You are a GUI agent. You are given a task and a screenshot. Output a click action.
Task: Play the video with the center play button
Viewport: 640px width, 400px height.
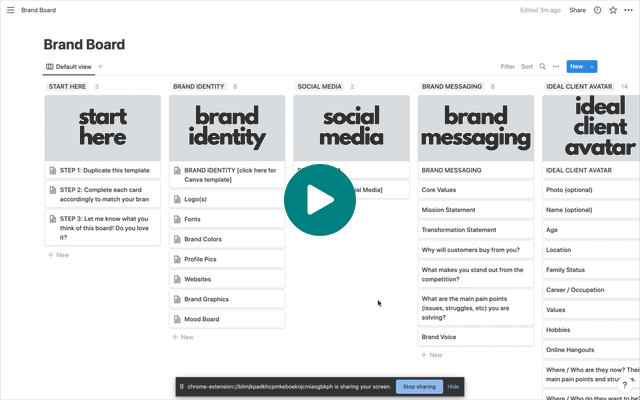click(x=320, y=200)
